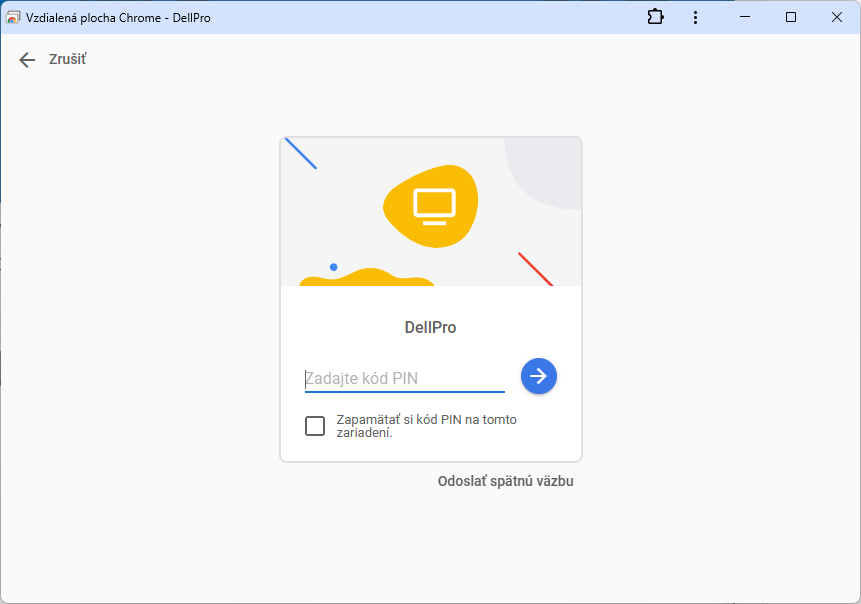Focus the Zadajte kód PIN field
This screenshot has width=861, height=604.
pos(404,378)
